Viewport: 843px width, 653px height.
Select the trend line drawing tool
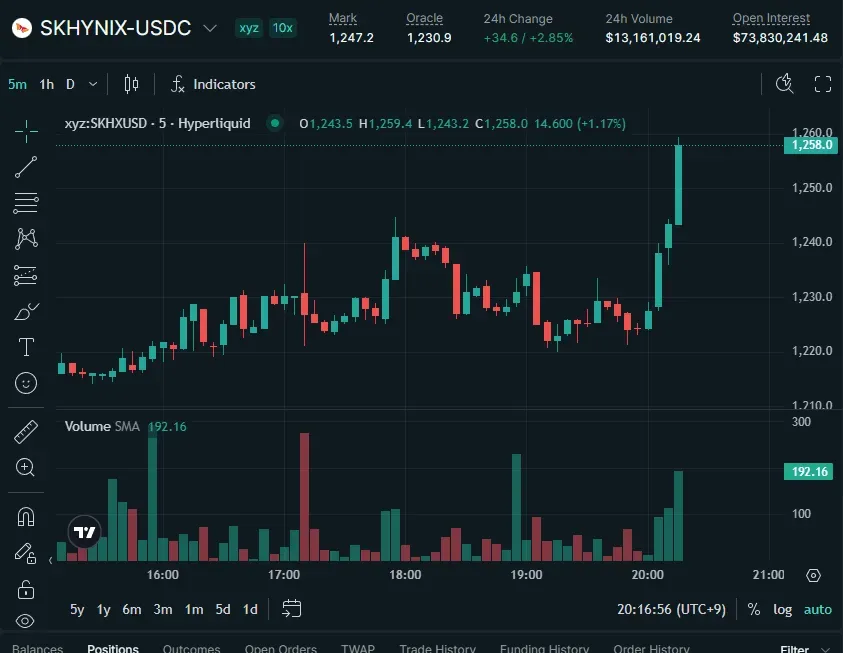[26, 167]
